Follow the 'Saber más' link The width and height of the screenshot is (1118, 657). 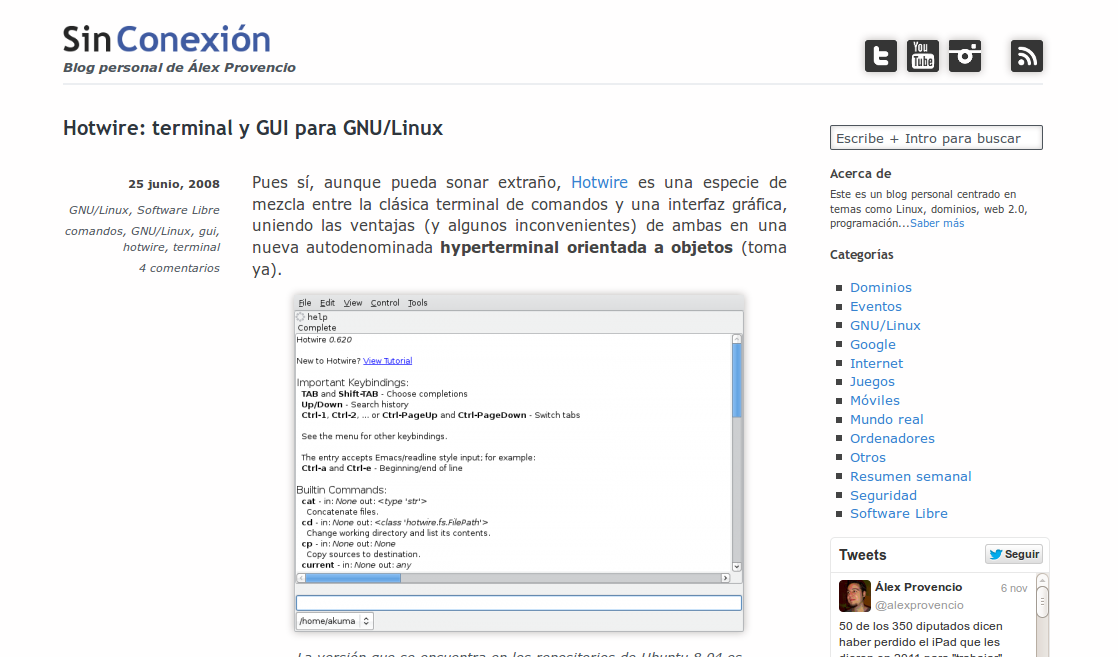pyautogui.click(x=936, y=223)
